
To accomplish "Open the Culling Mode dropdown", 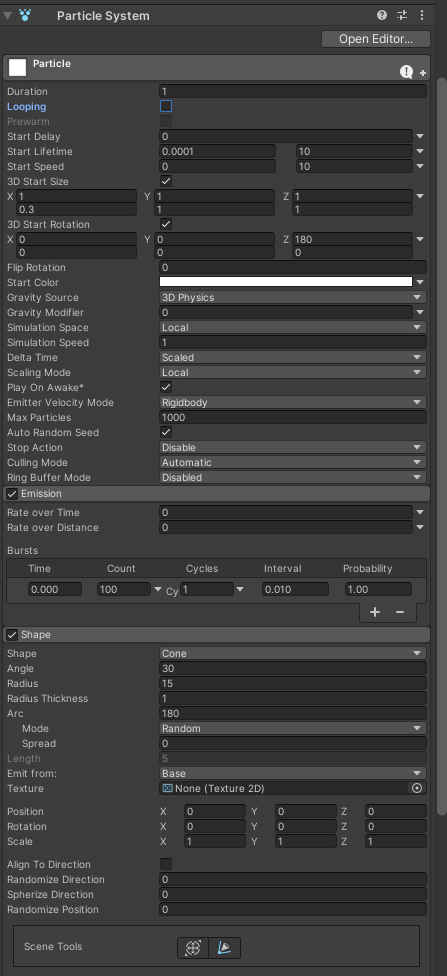I will (x=293, y=462).
